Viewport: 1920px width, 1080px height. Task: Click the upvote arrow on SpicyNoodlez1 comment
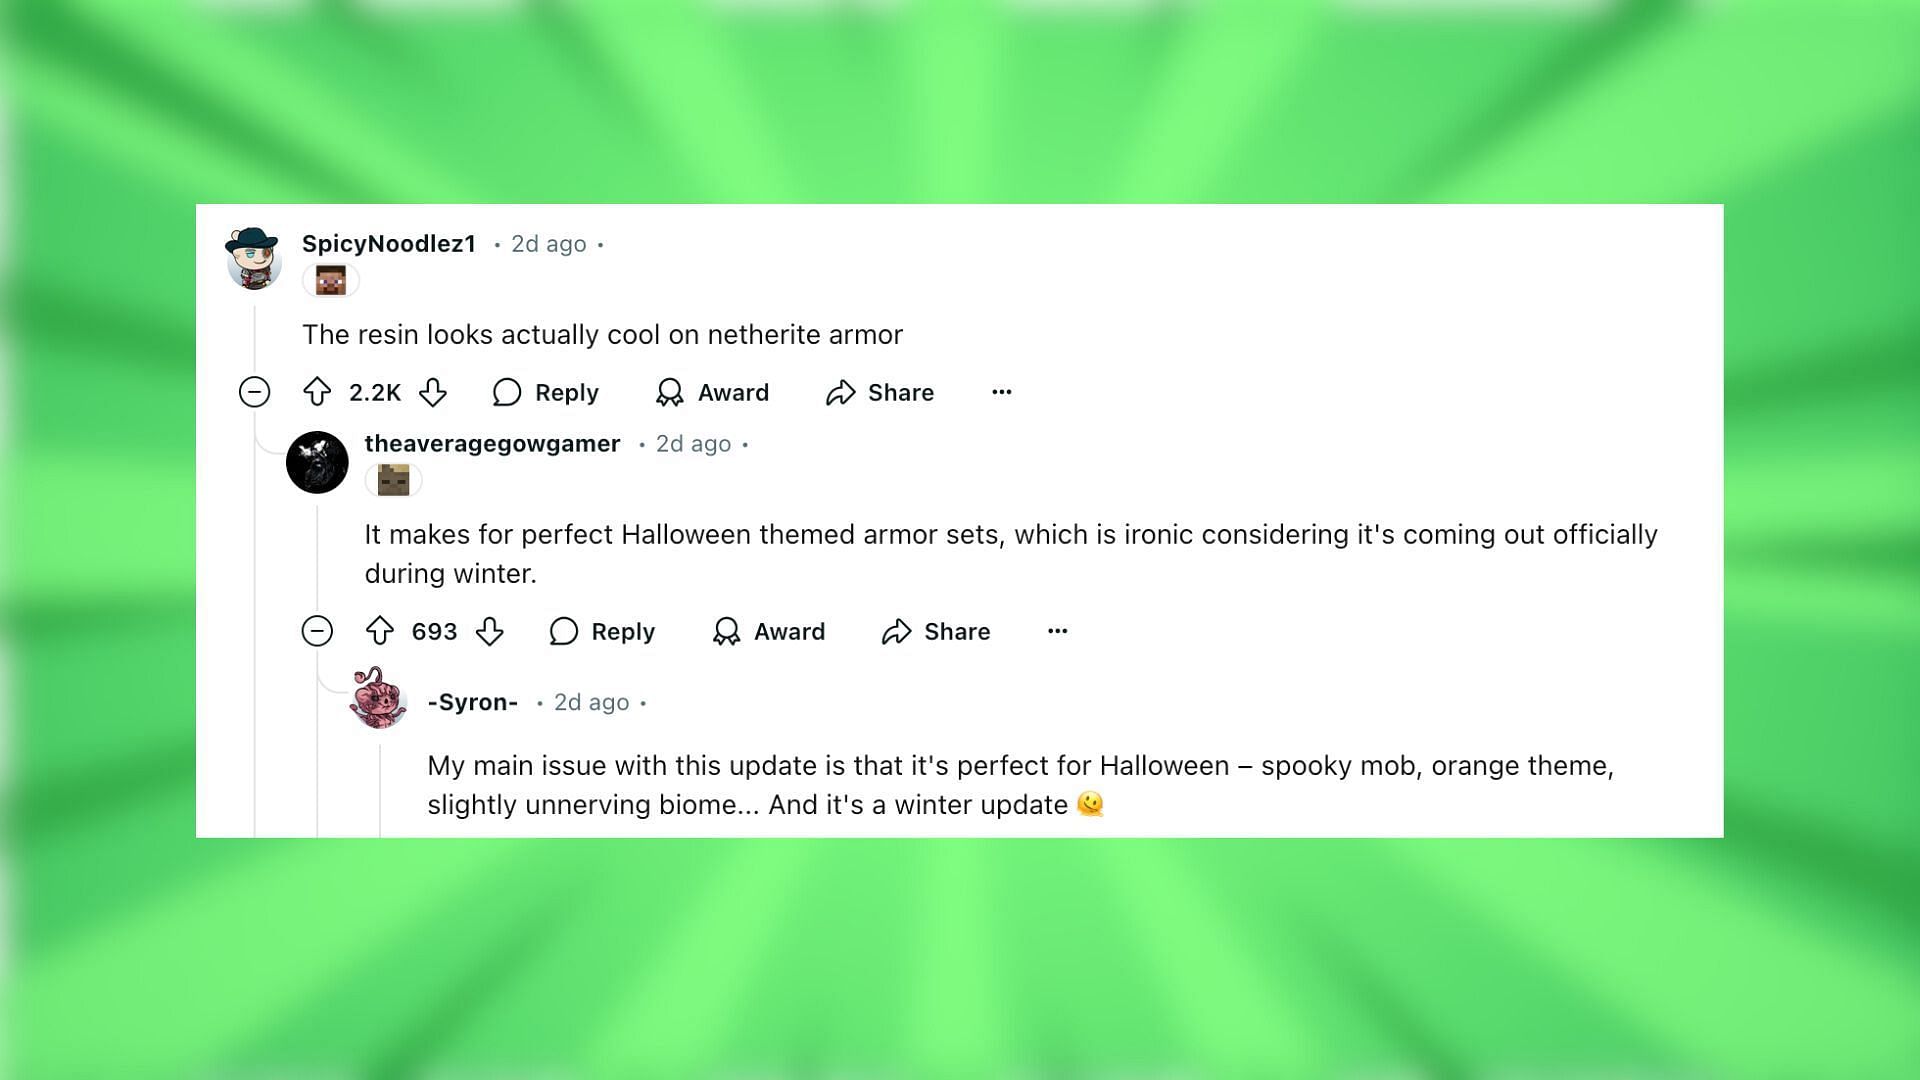[x=318, y=392]
